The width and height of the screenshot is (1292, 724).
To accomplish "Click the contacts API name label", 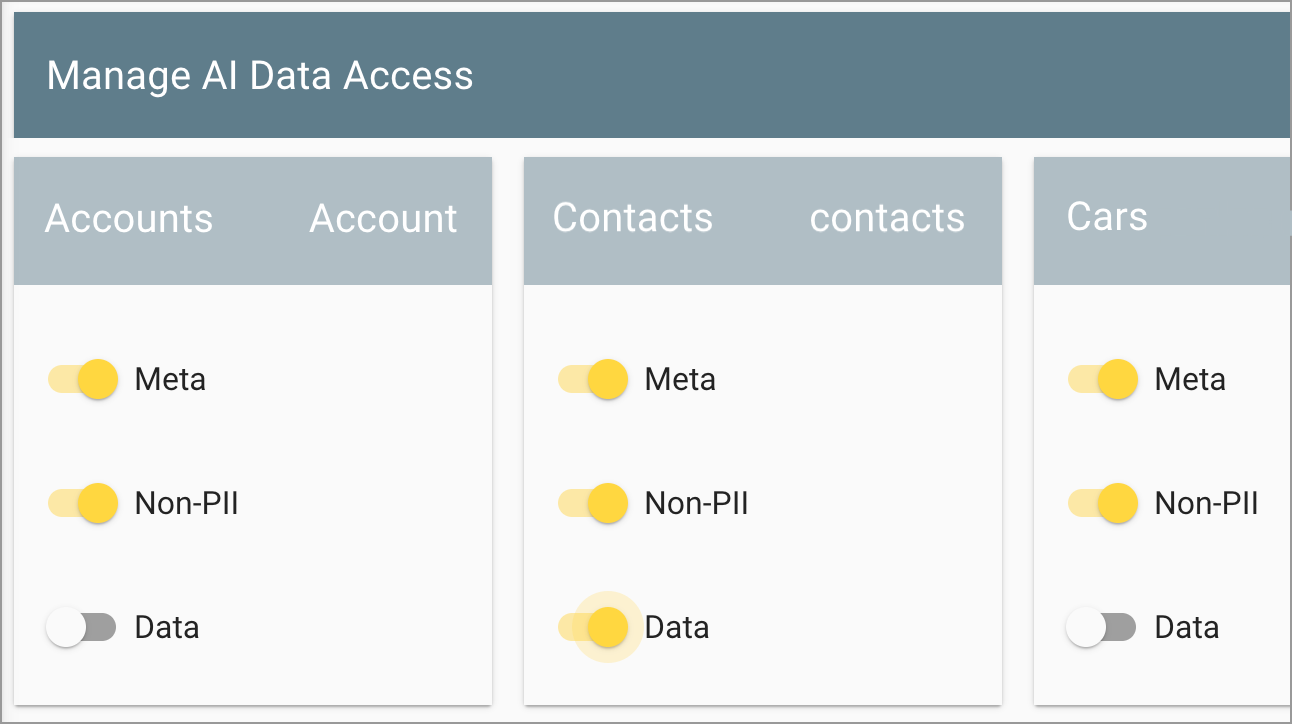I will (886, 219).
